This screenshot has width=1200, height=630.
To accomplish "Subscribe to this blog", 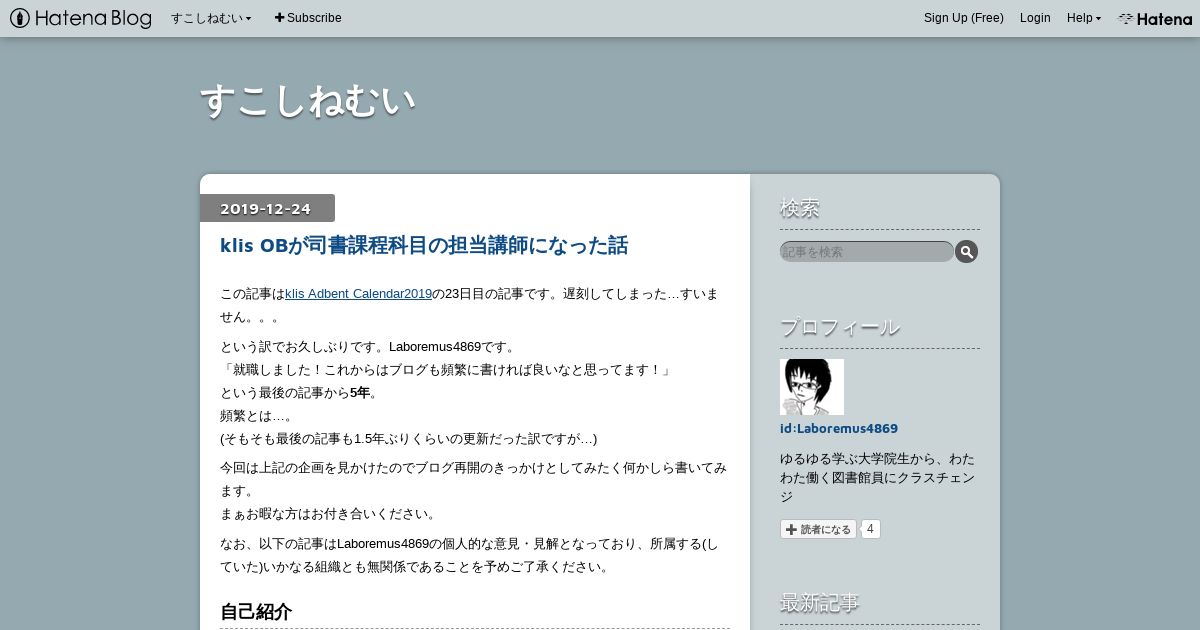I will [308, 18].
